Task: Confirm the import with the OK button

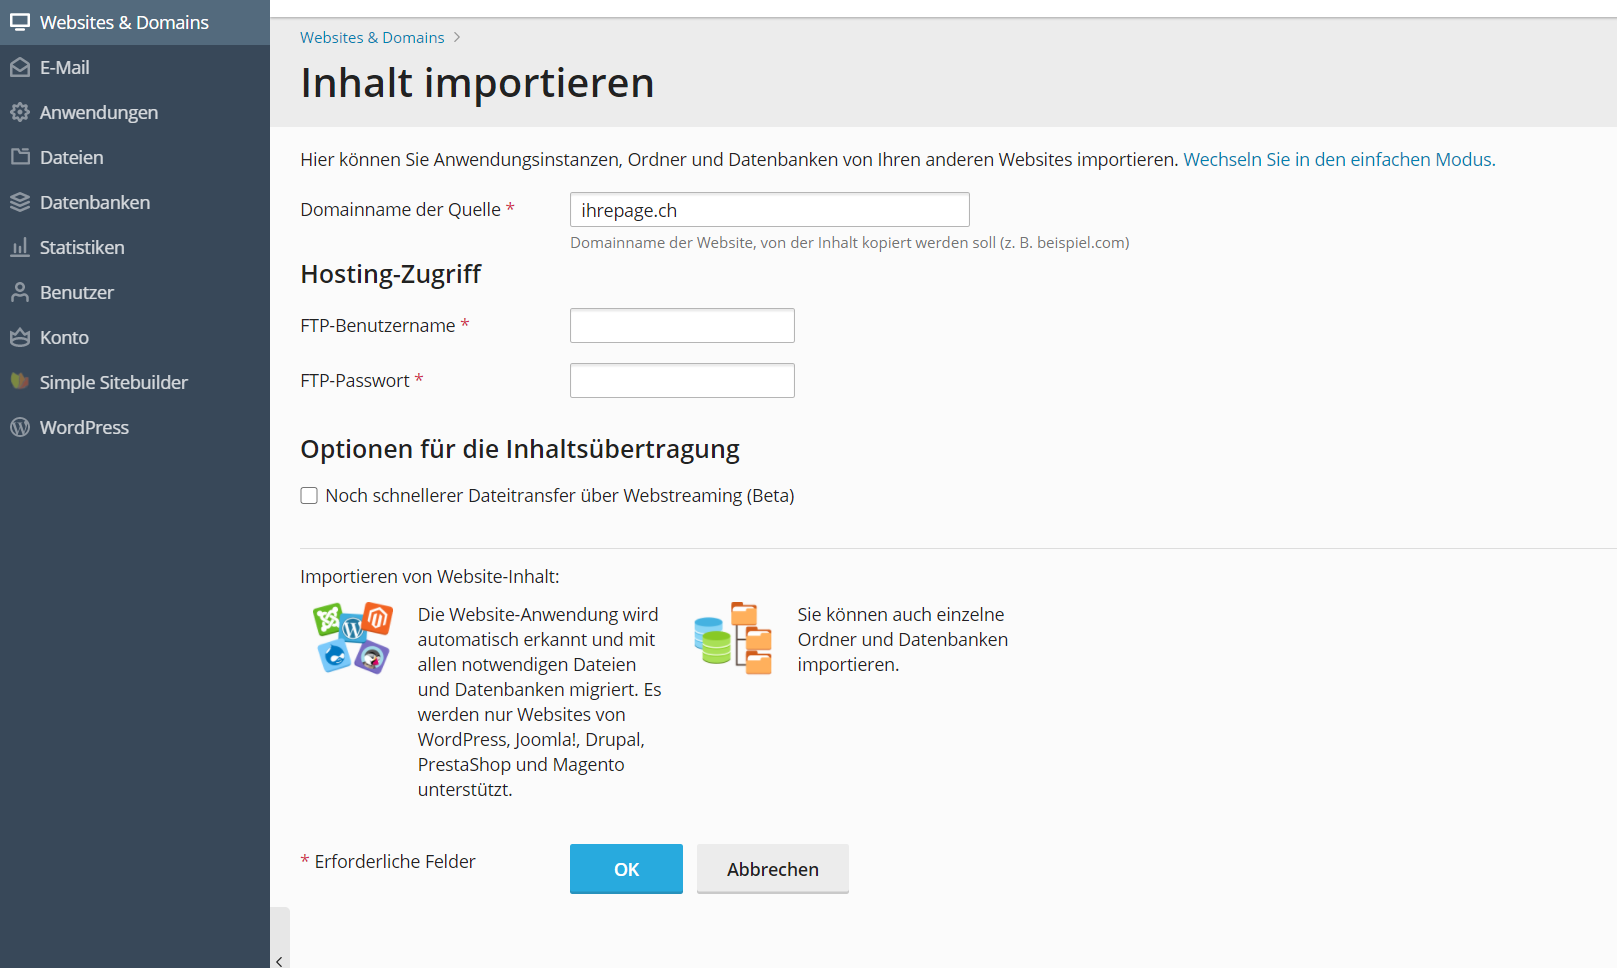Action: point(626,869)
